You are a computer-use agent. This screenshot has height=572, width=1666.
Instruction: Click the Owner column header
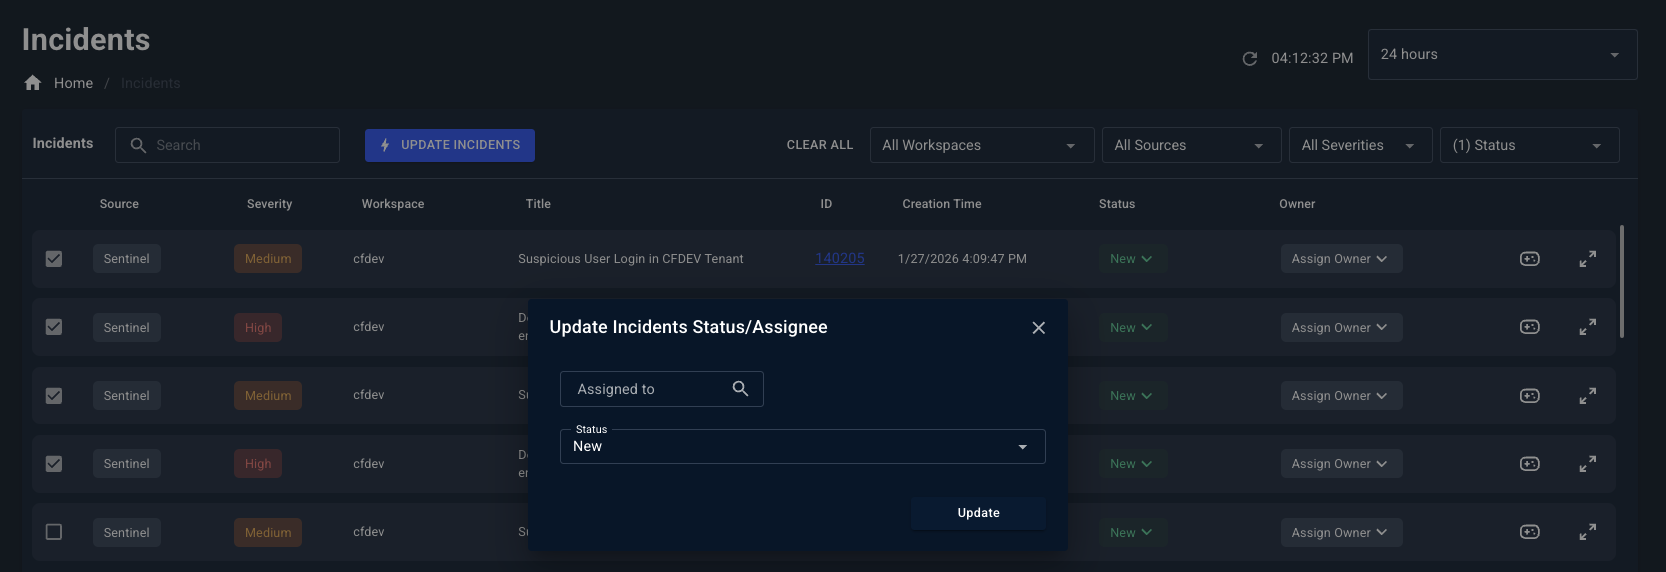click(x=1297, y=204)
